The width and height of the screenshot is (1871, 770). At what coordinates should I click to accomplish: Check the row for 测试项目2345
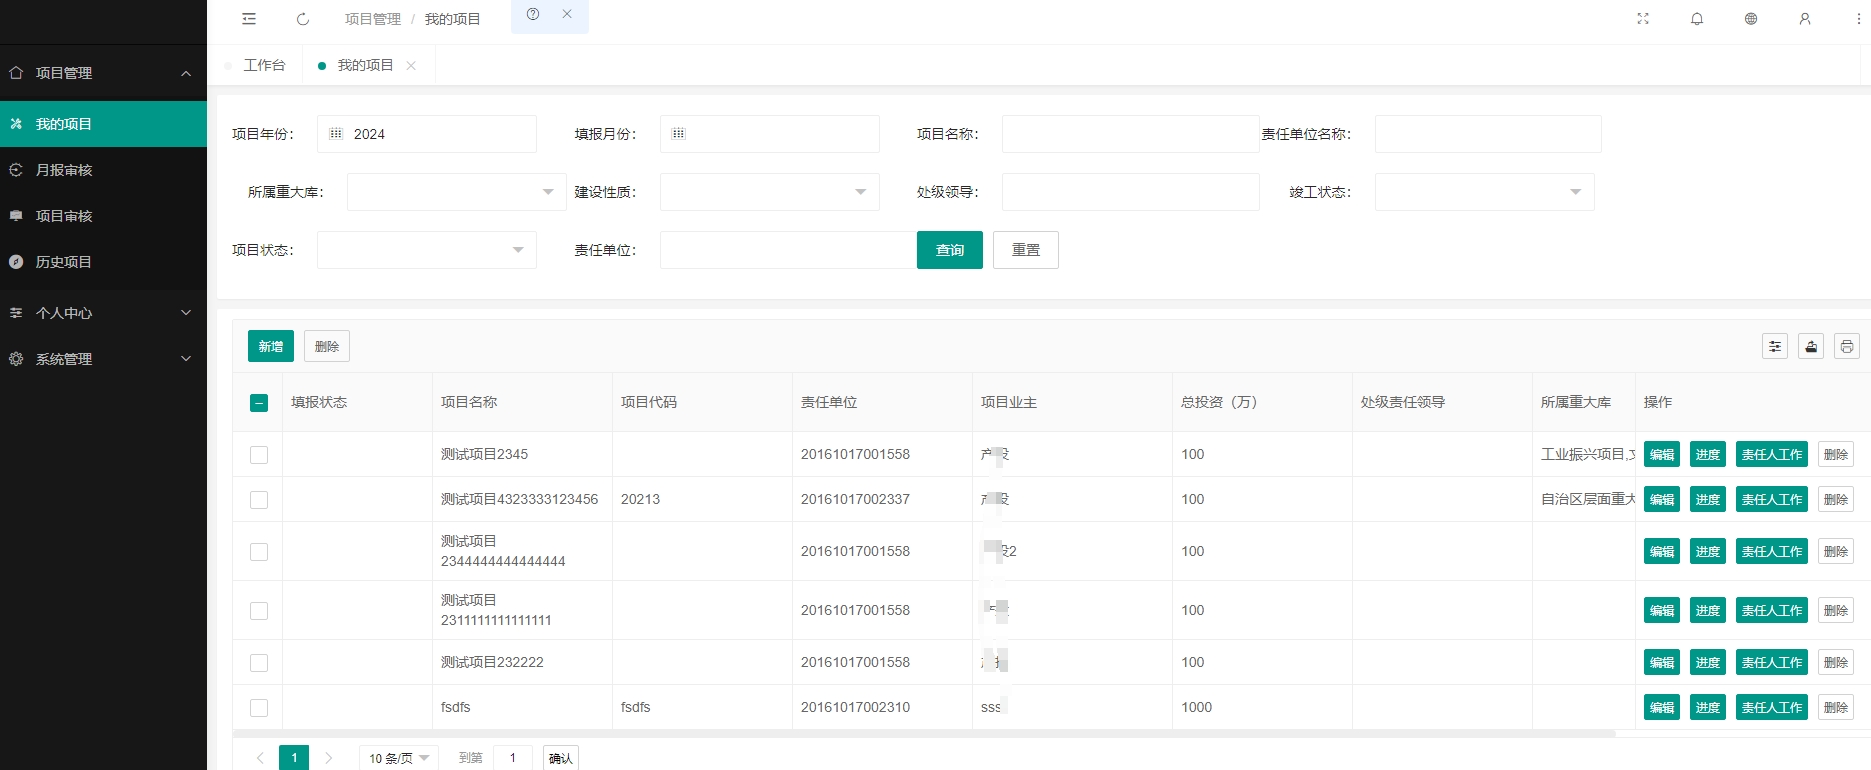(x=259, y=455)
